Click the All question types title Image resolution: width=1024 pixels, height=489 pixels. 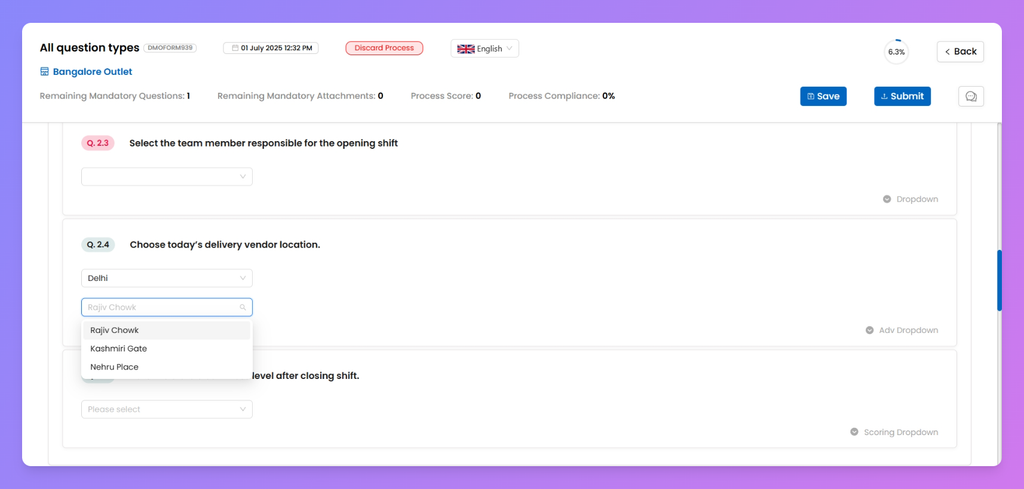pos(89,48)
